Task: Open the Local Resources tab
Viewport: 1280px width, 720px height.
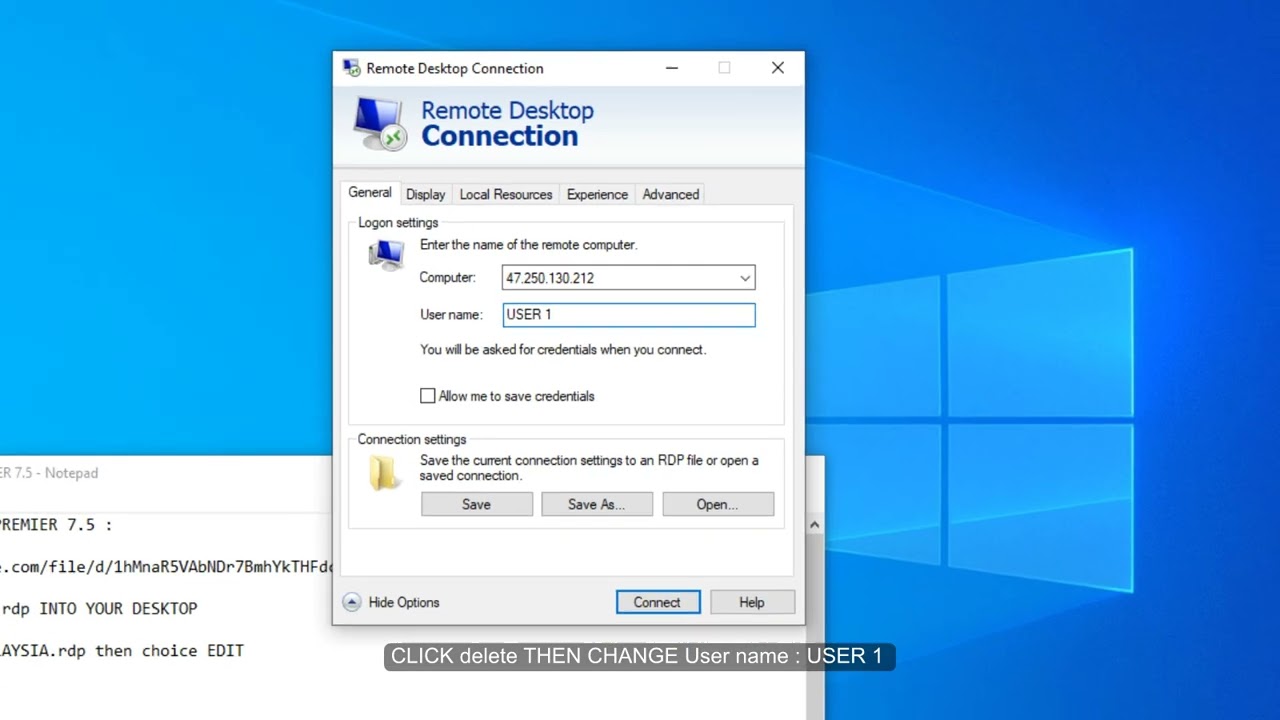Action: point(506,194)
